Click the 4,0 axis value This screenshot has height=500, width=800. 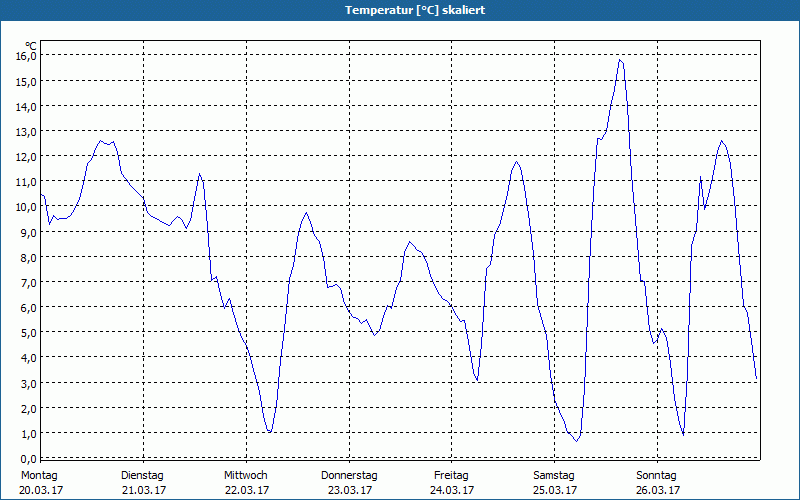pyautogui.click(x=29, y=358)
